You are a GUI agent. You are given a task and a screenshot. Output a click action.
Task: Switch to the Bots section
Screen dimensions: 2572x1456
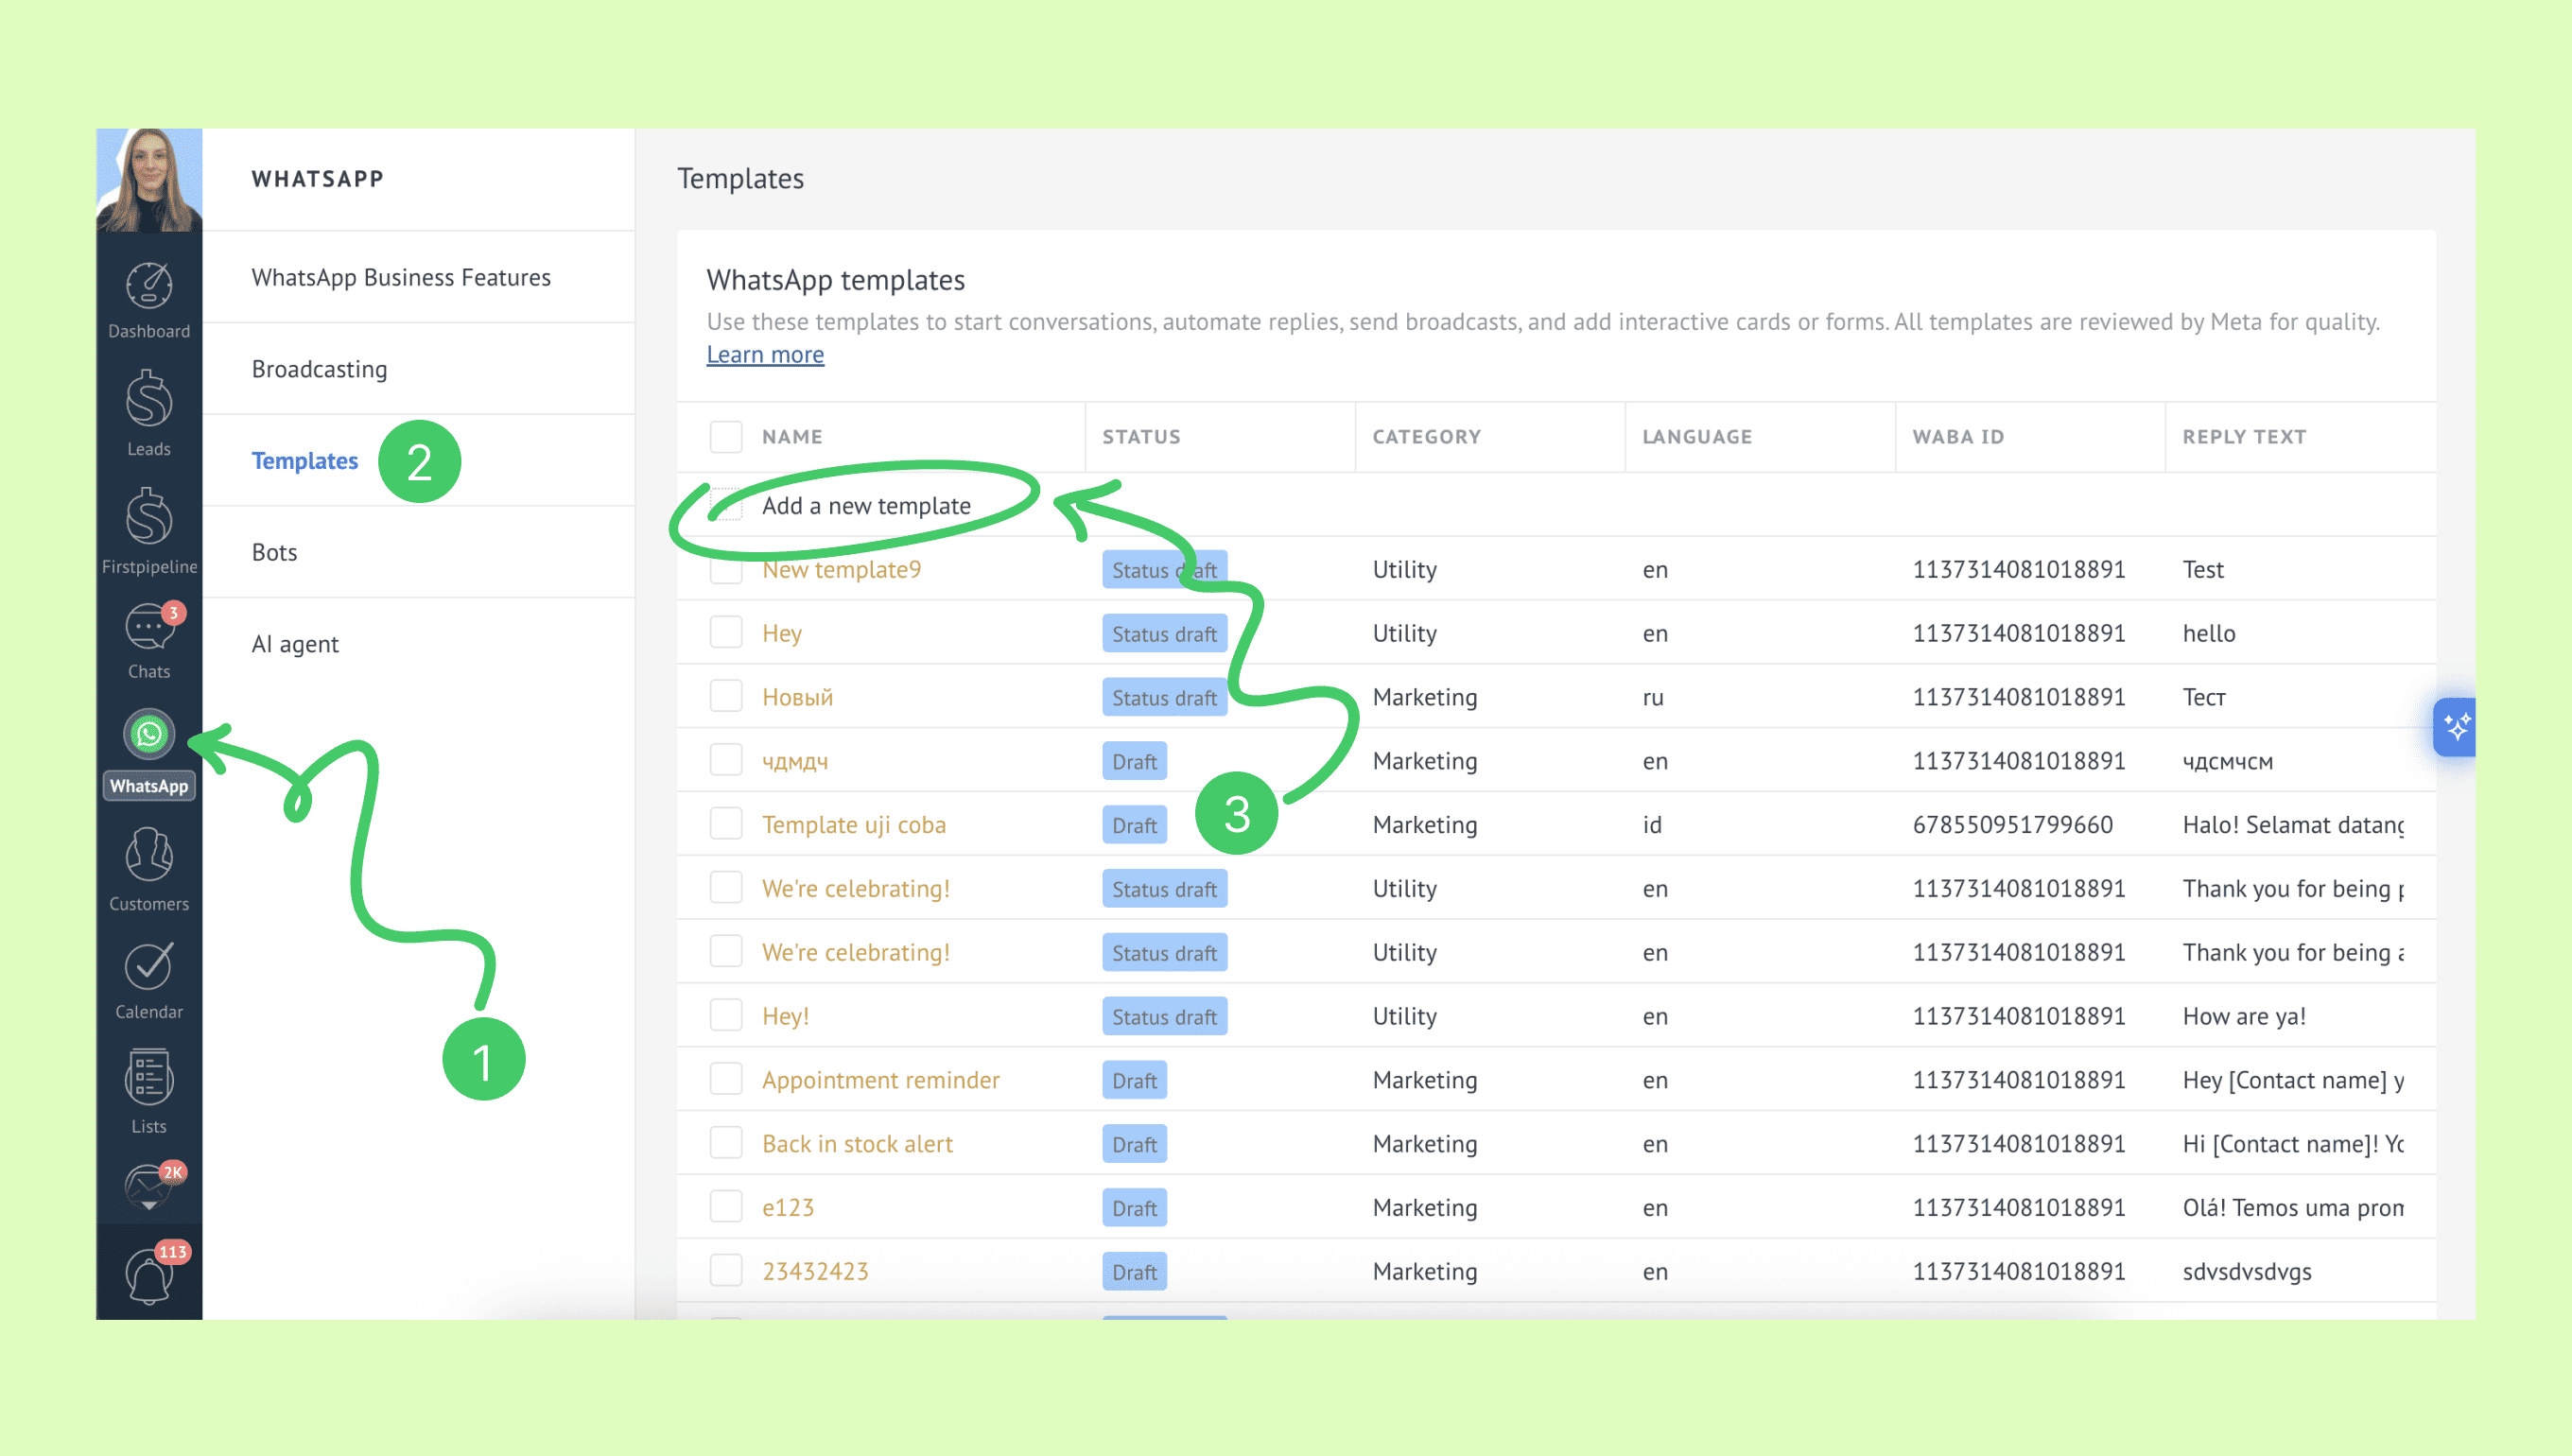(274, 552)
